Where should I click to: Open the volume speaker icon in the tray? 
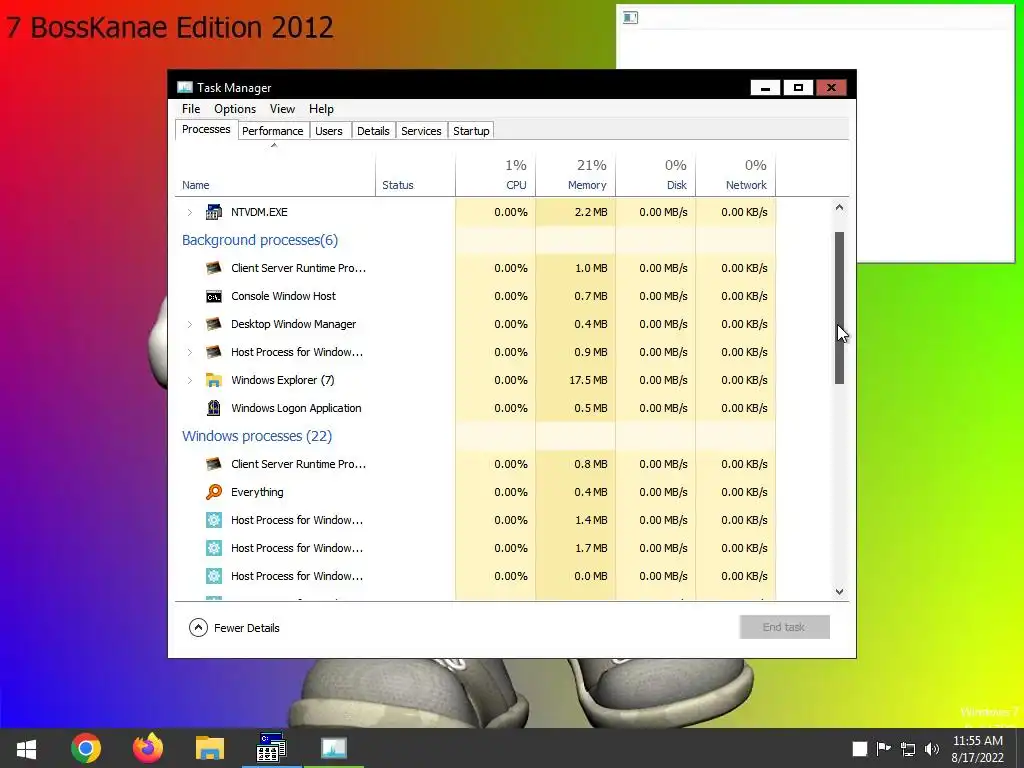point(932,749)
